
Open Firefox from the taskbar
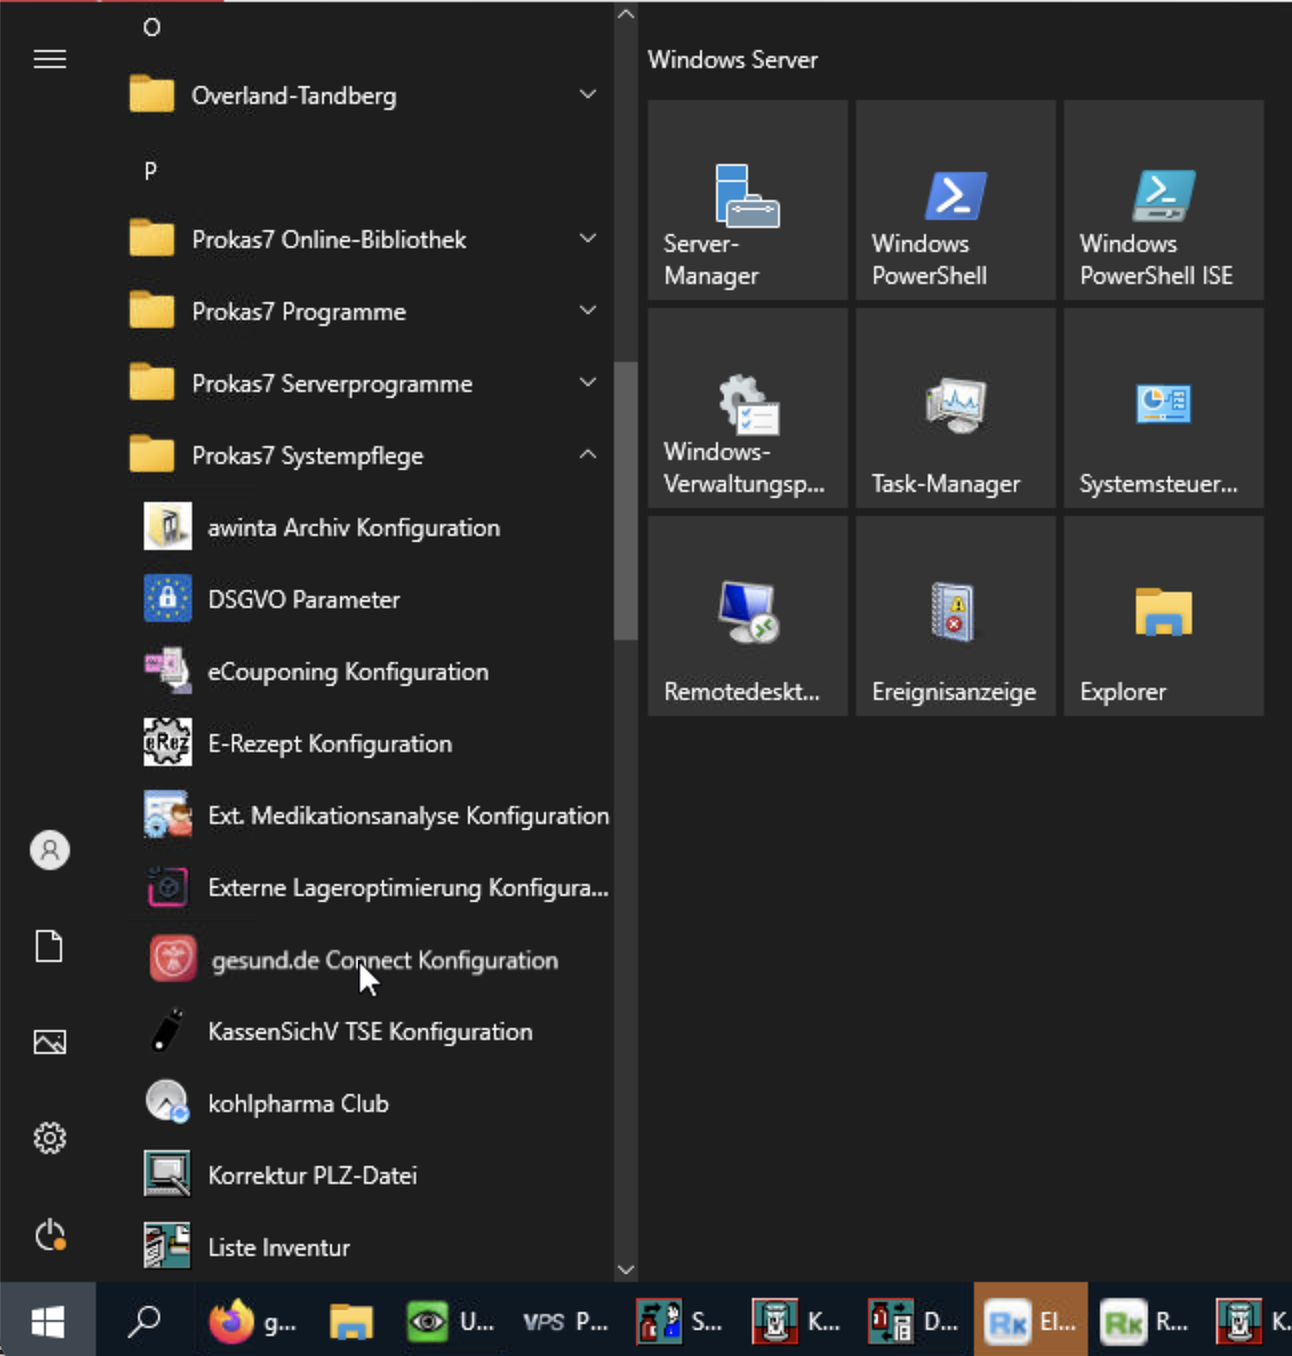pyautogui.click(x=252, y=1321)
